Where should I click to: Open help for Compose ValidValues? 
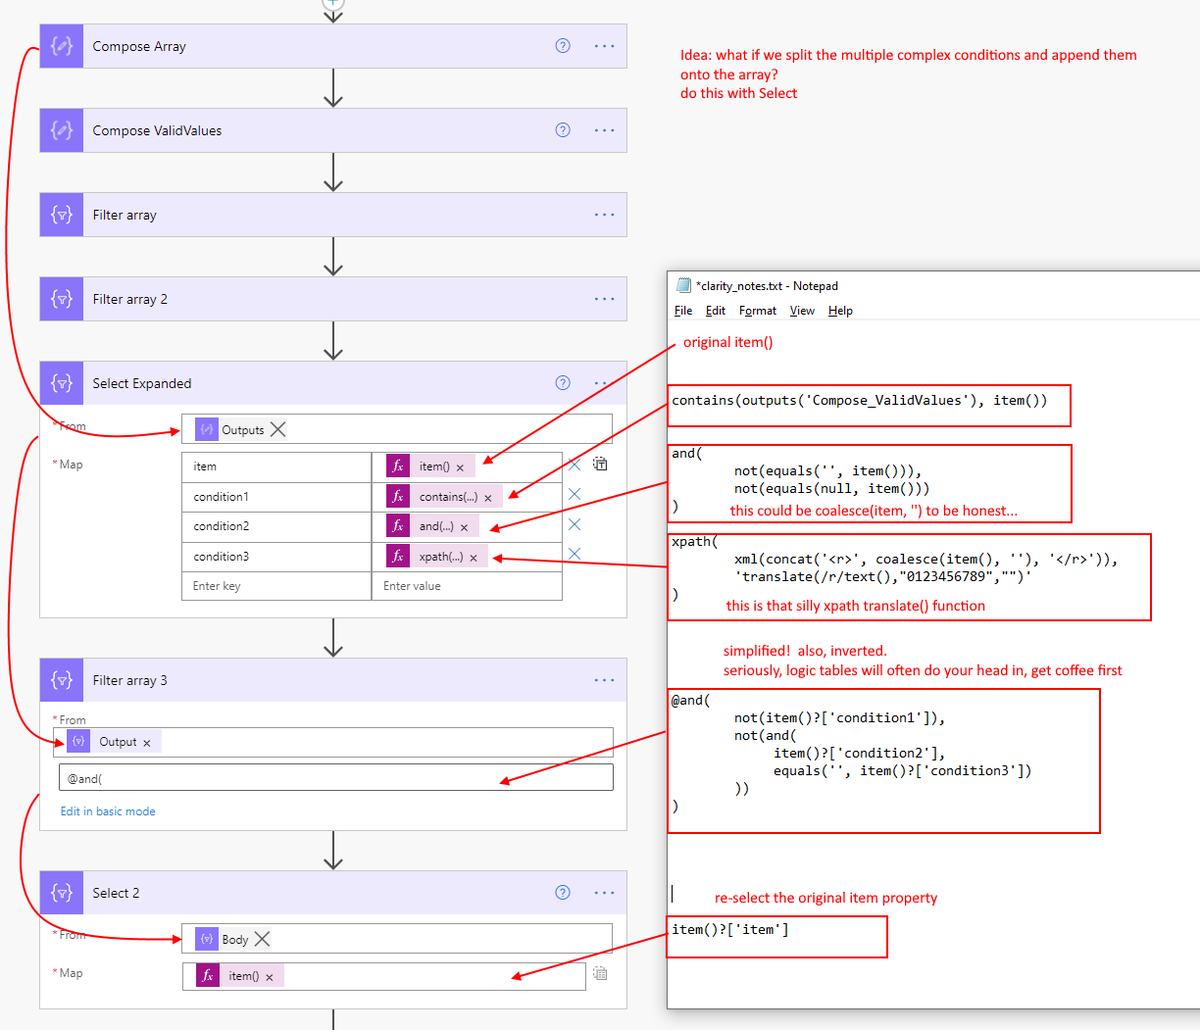coord(563,130)
